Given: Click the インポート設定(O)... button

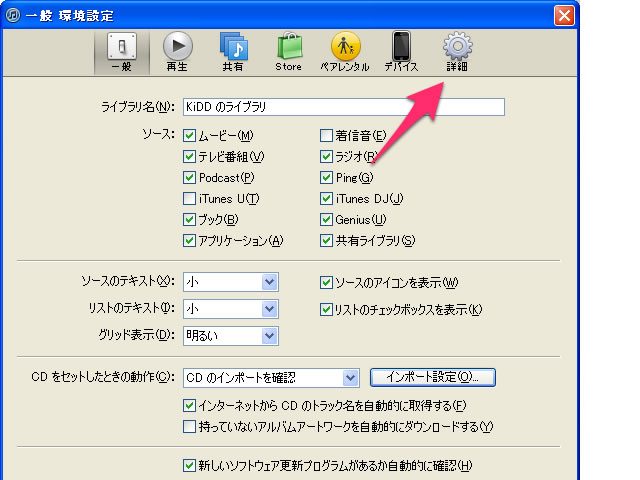Looking at the screenshot, I should point(433,377).
